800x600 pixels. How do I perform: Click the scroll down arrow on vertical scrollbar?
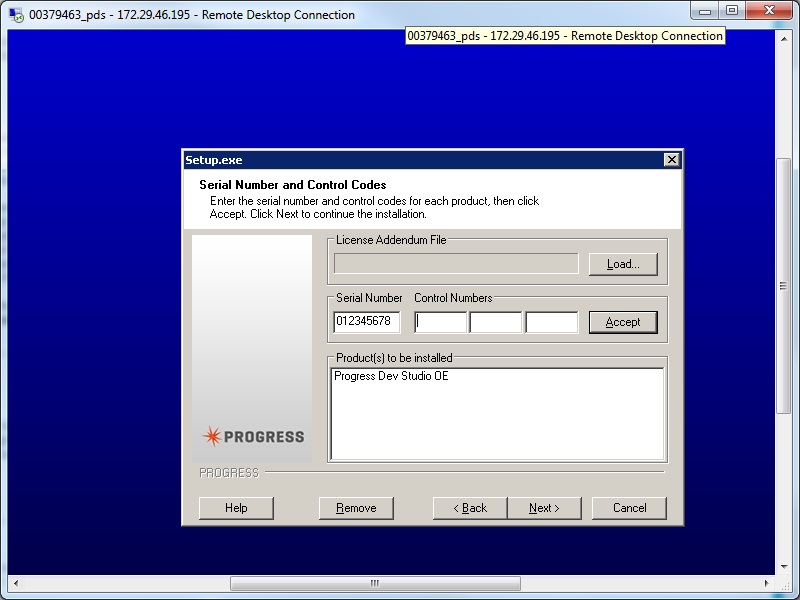coord(783,566)
